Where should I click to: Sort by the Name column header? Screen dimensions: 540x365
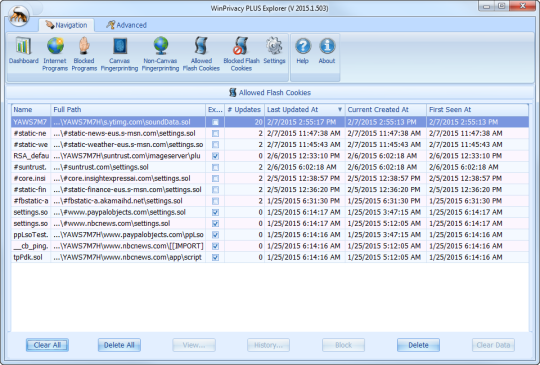pos(31,110)
